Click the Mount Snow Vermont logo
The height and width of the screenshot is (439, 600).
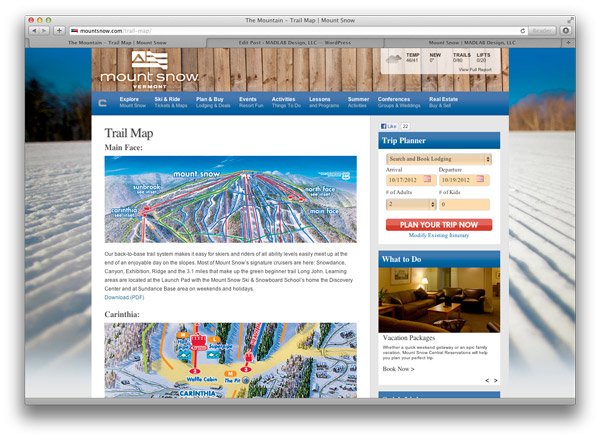click(149, 70)
